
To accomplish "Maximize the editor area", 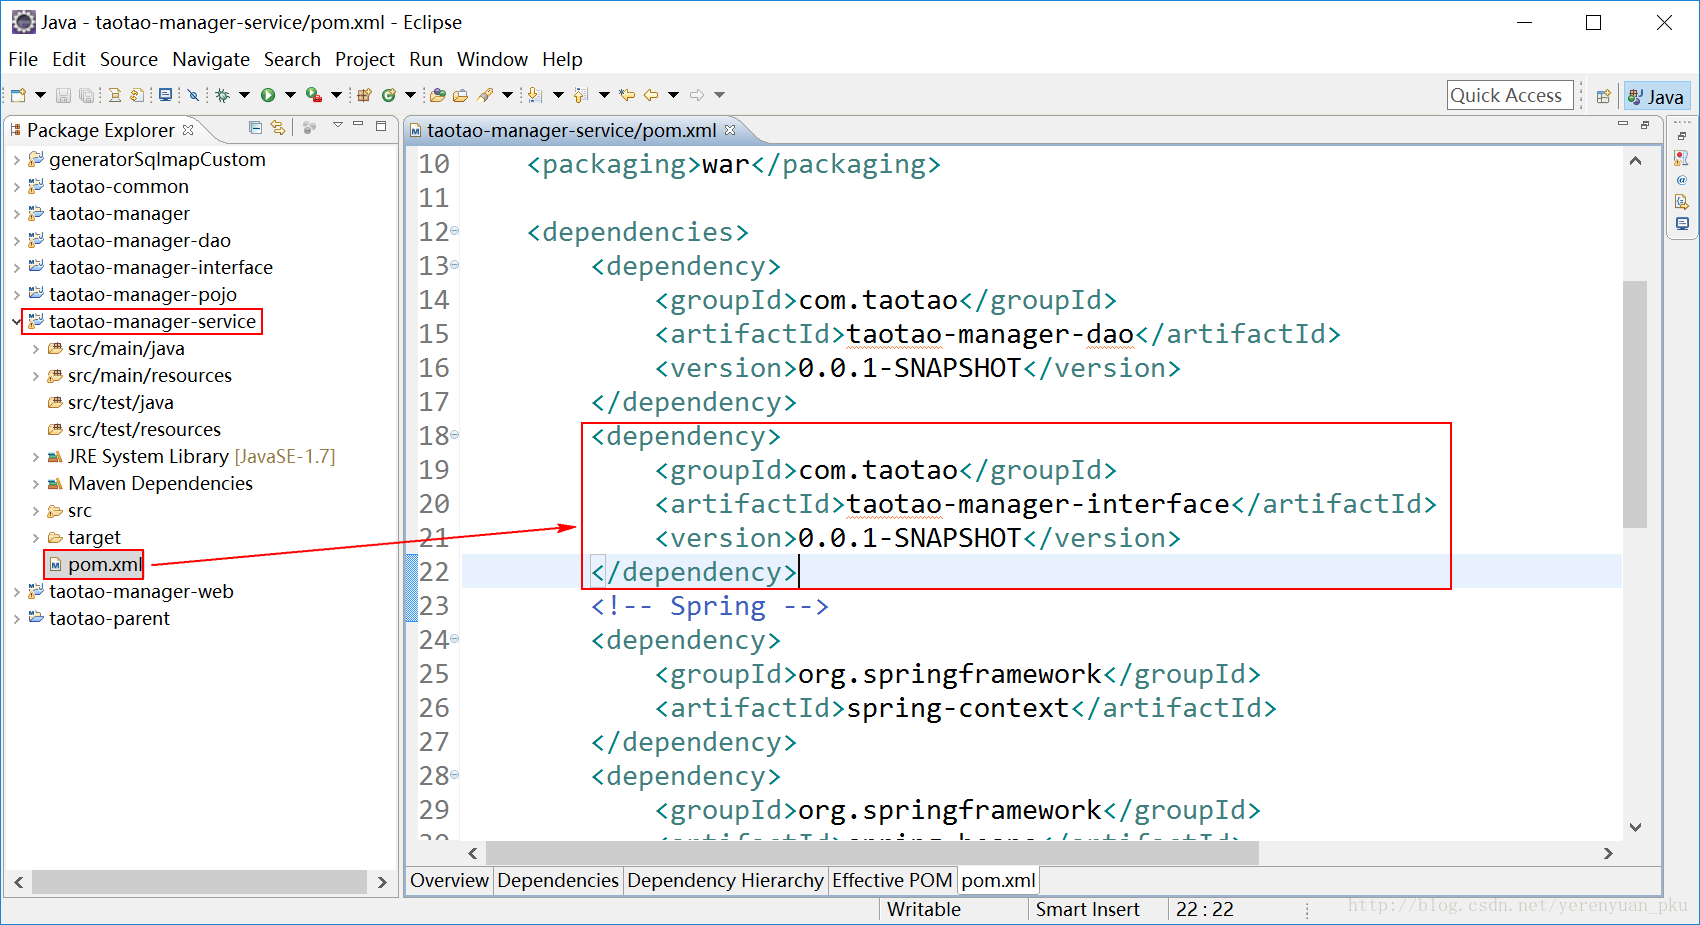I will 1645,125.
